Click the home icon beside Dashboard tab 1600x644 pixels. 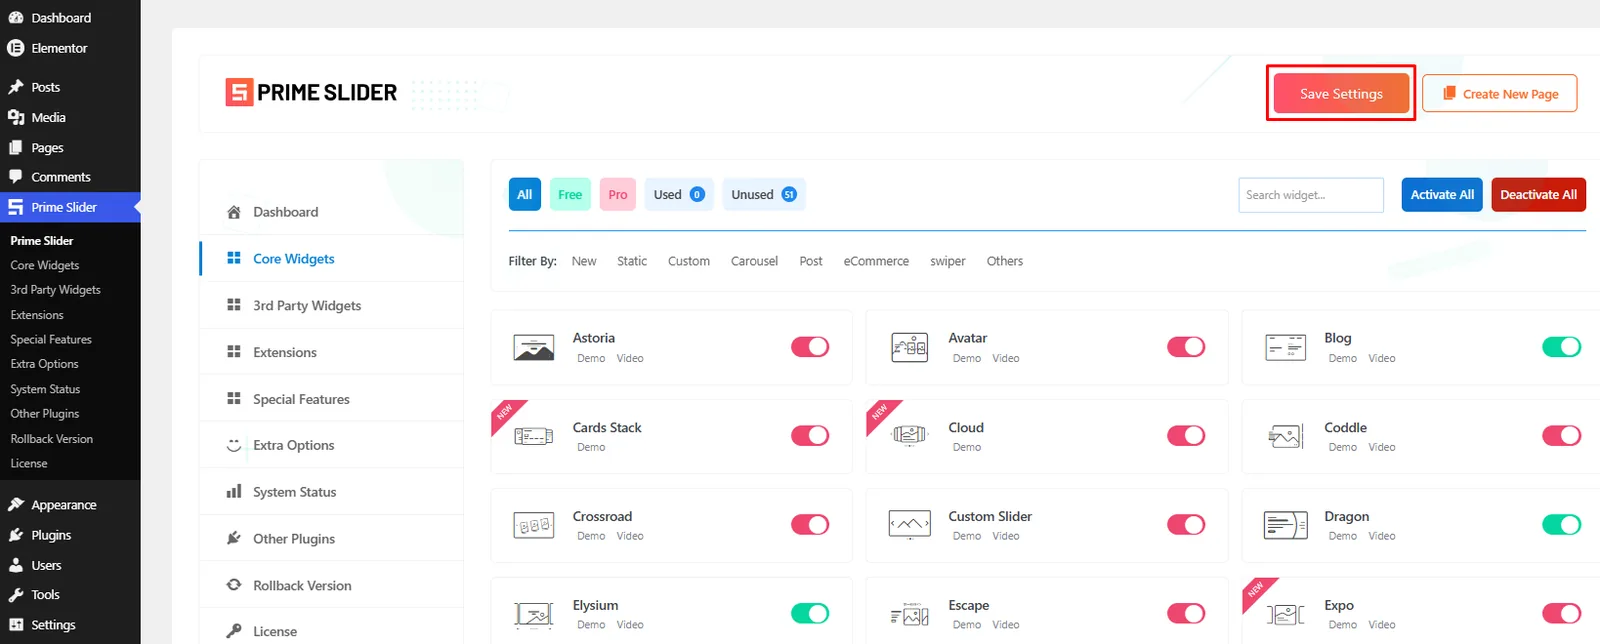coord(234,212)
